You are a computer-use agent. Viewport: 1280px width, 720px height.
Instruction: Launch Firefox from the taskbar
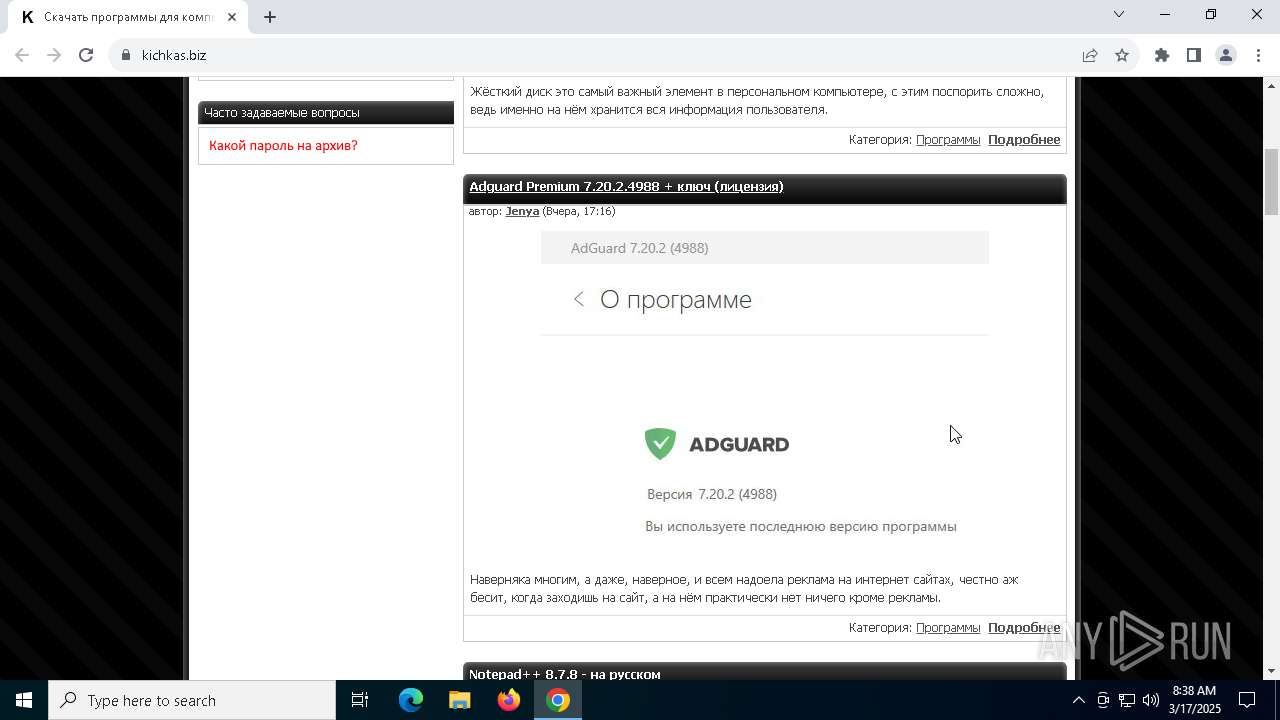click(509, 700)
